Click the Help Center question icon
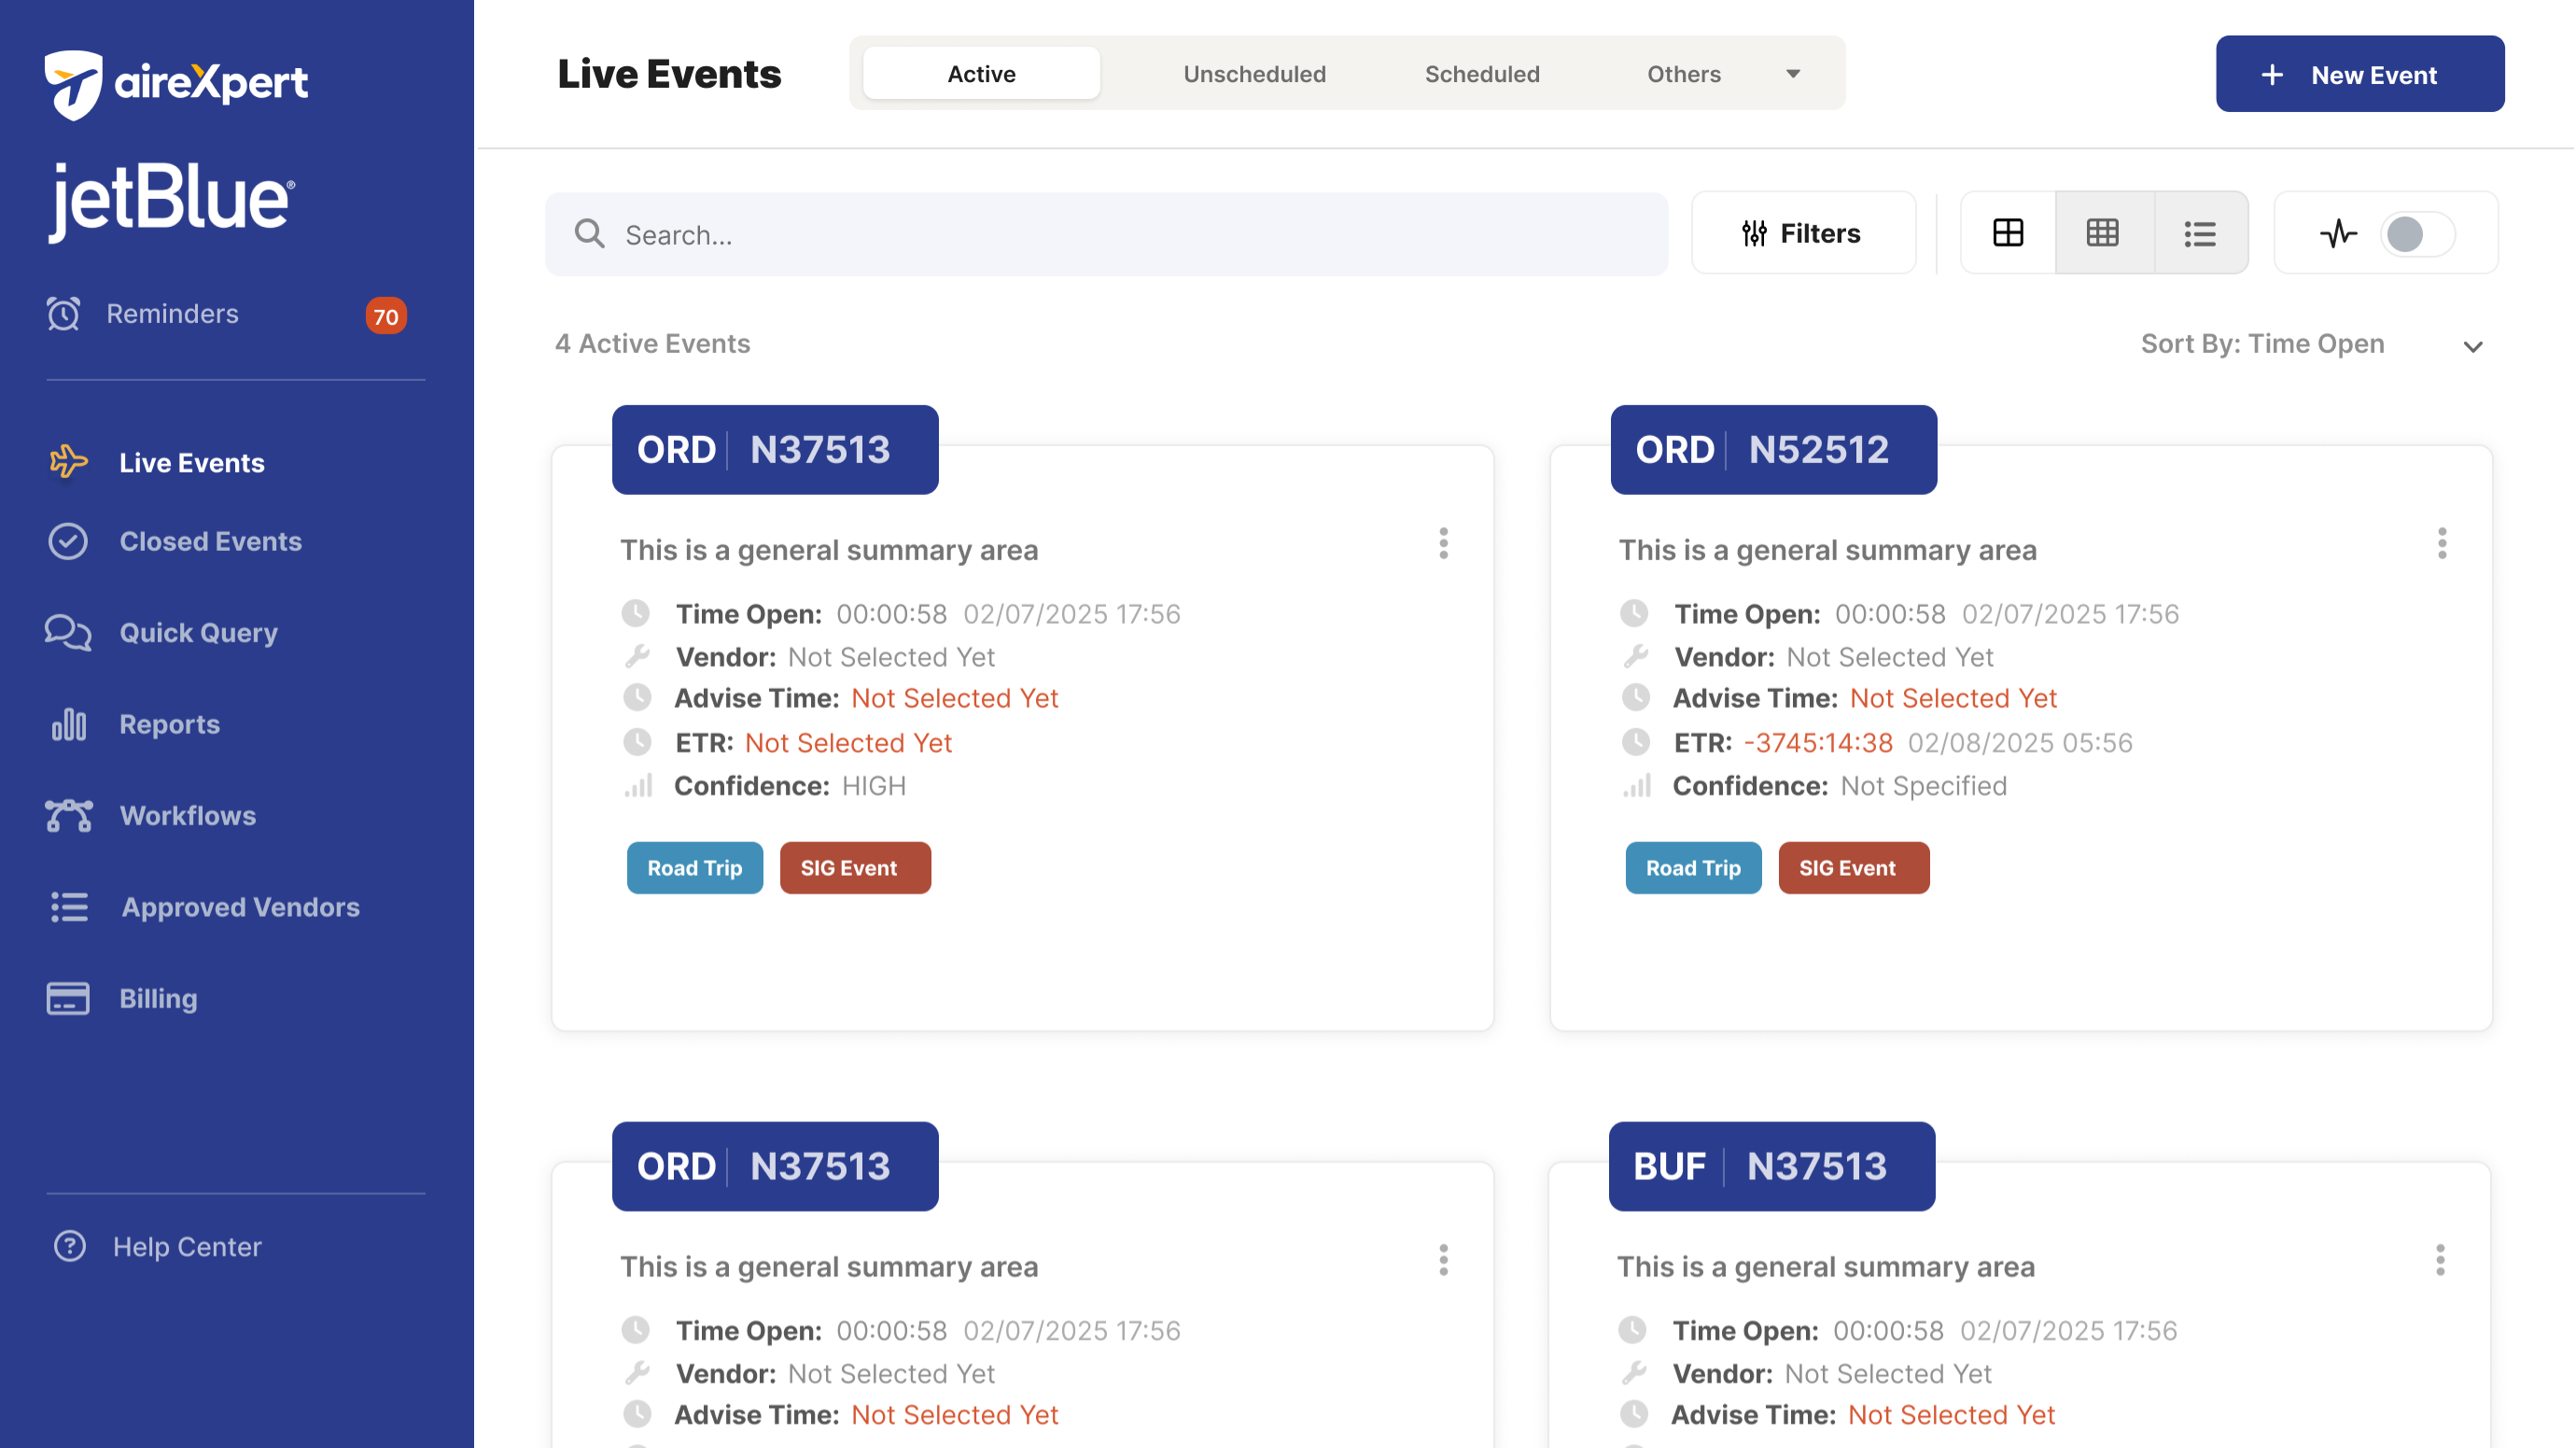Viewport: 2576px width, 1448px height. coord(69,1246)
